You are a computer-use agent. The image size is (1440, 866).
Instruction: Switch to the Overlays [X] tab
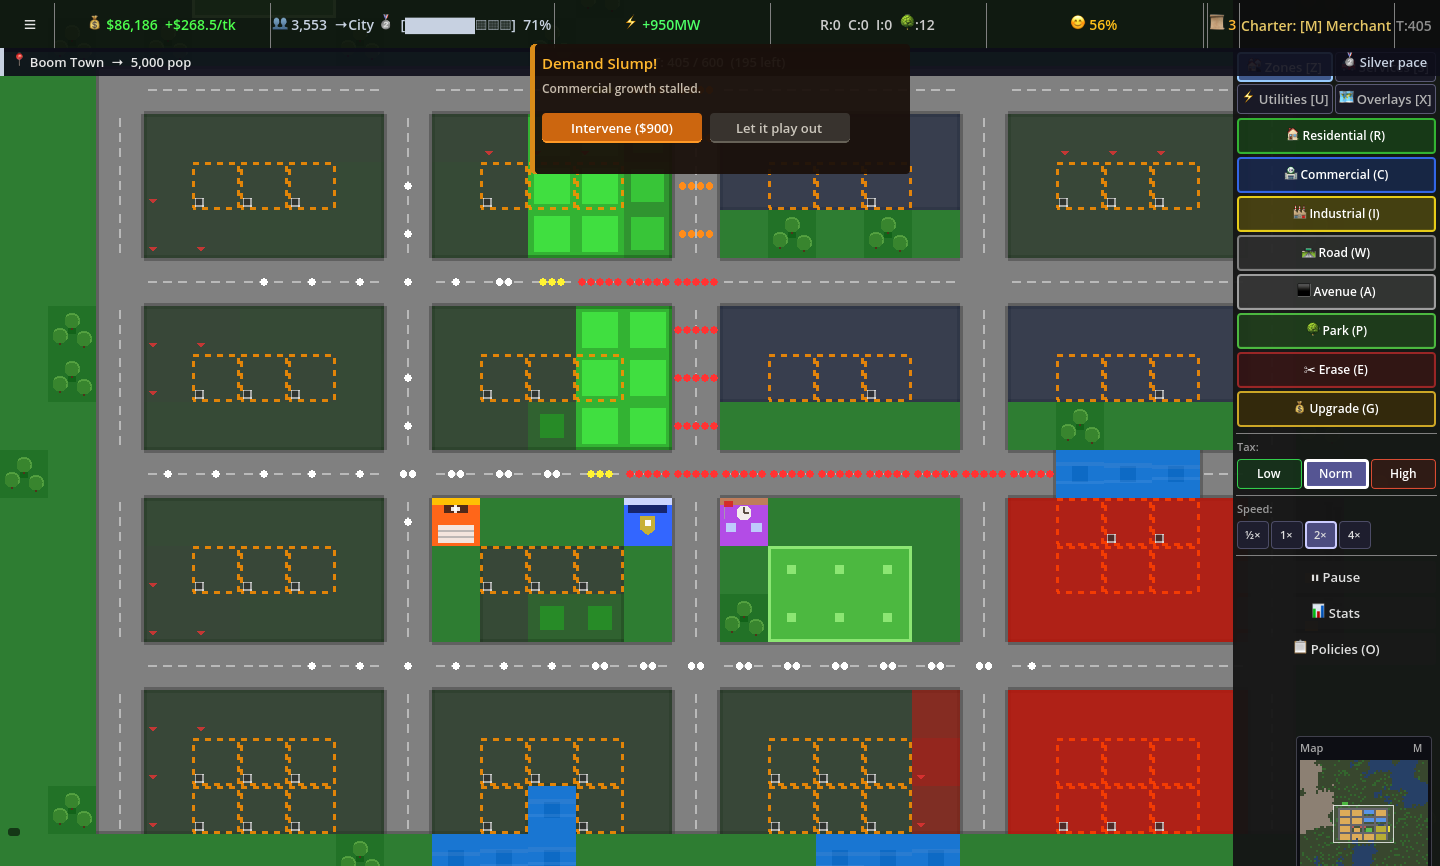pyautogui.click(x=1386, y=99)
